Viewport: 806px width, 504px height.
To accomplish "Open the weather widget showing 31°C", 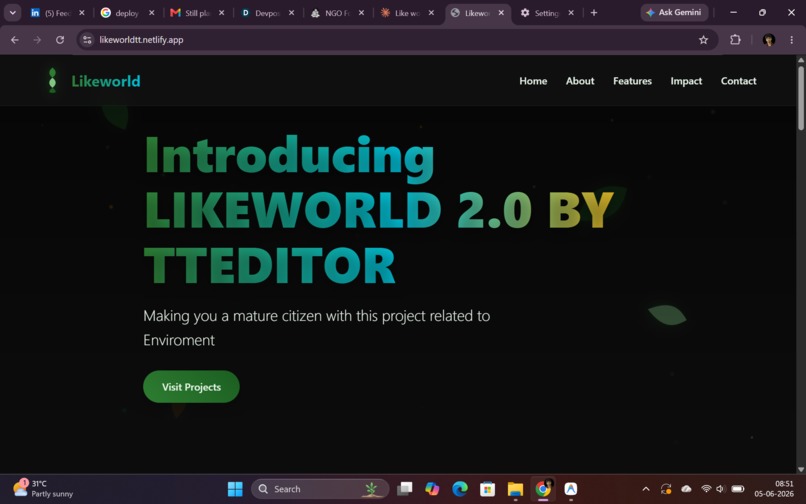I will click(x=43, y=489).
